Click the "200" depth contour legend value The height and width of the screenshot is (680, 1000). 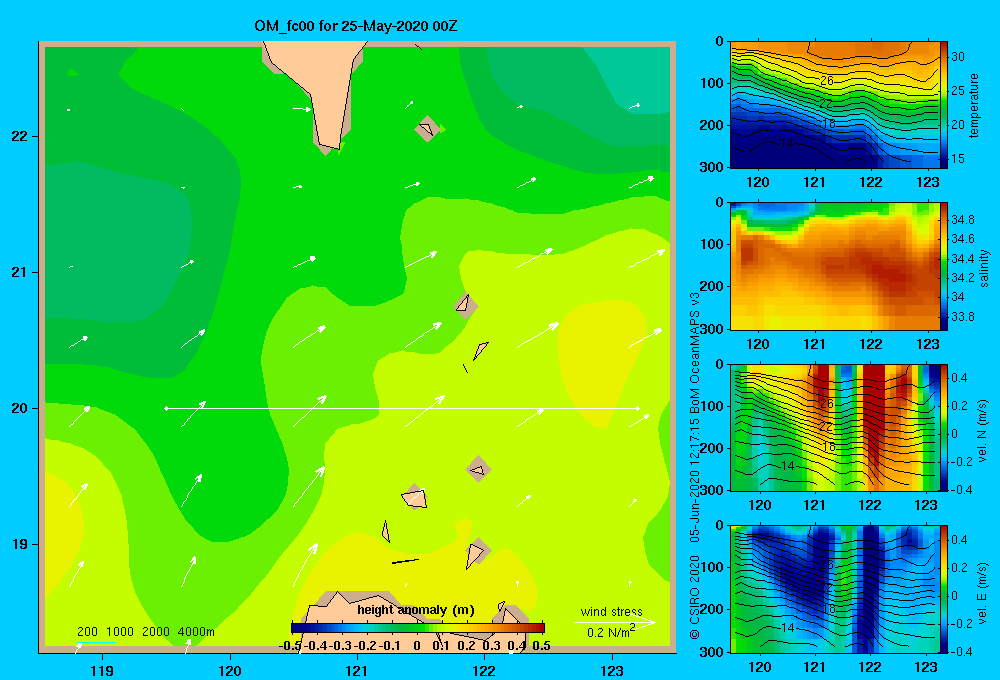tap(87, 632)
